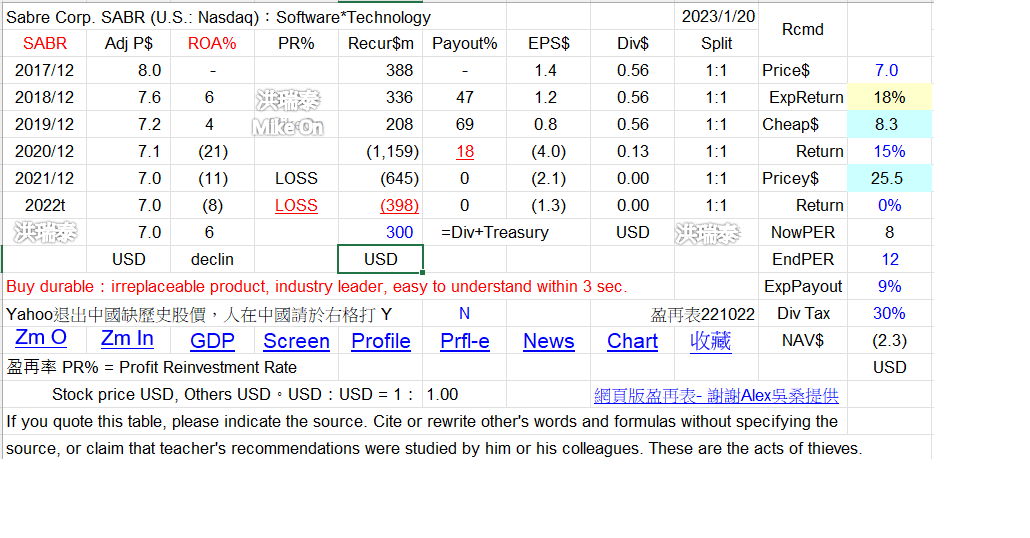This screenshot has height=538, width=1030.
Task: Select the 0% Return value
Action: coord(889,205)
